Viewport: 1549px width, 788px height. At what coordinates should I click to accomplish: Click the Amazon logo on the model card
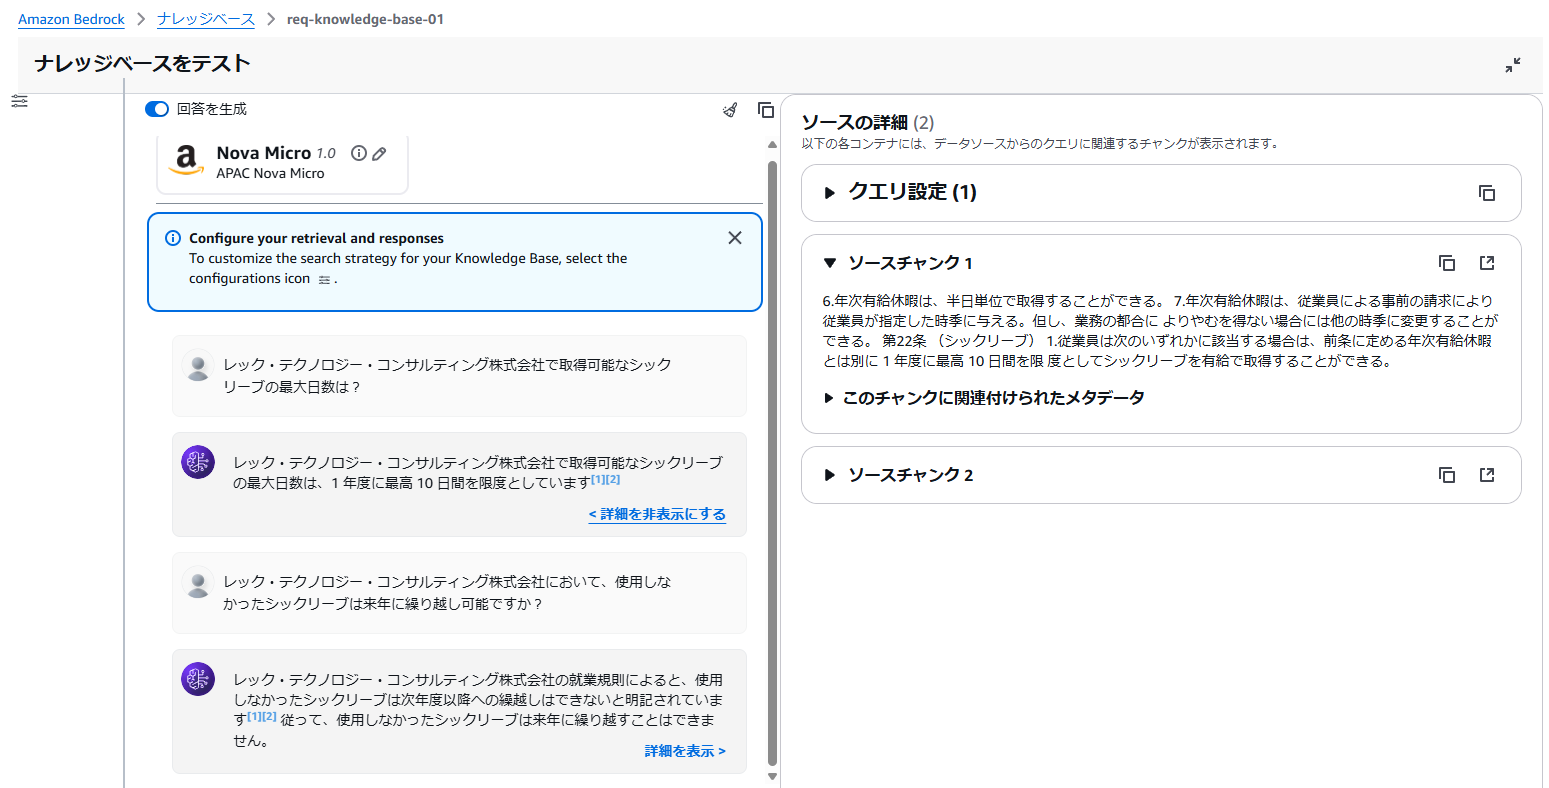(x=186, y=161)
